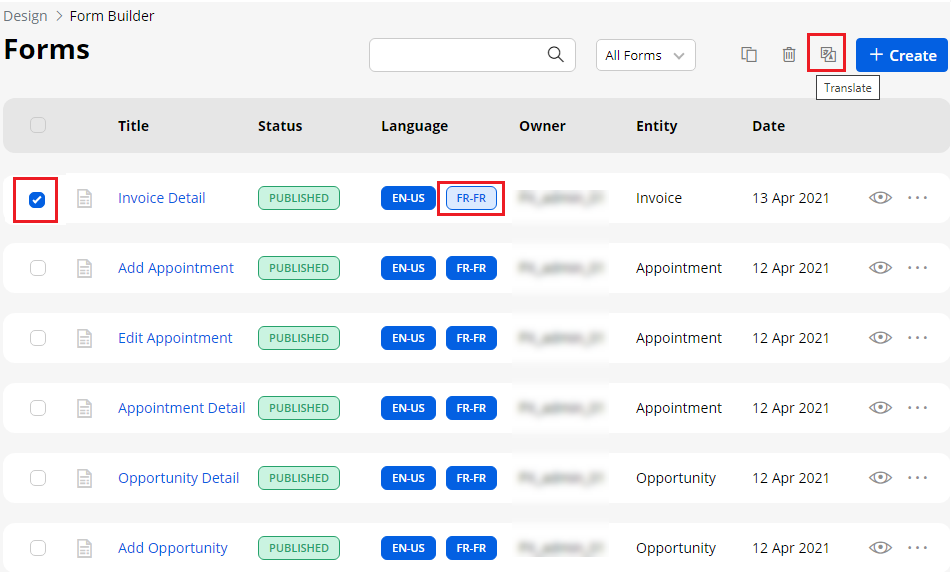Check the Add Appointment row checkbox
This screenshot has width=951, height=572.
tap(38, 268)
